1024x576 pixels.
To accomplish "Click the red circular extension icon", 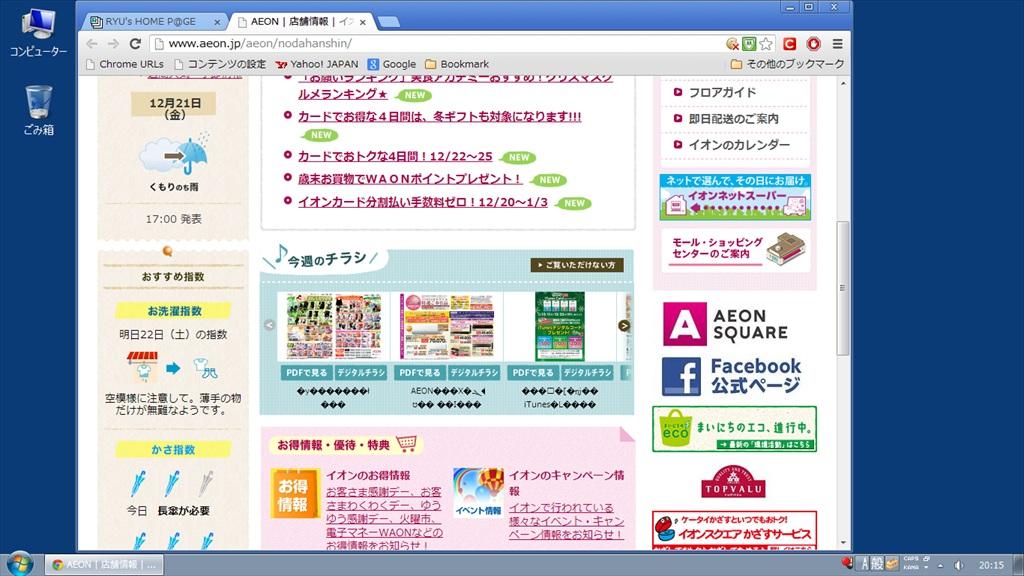I will (813, 44).
